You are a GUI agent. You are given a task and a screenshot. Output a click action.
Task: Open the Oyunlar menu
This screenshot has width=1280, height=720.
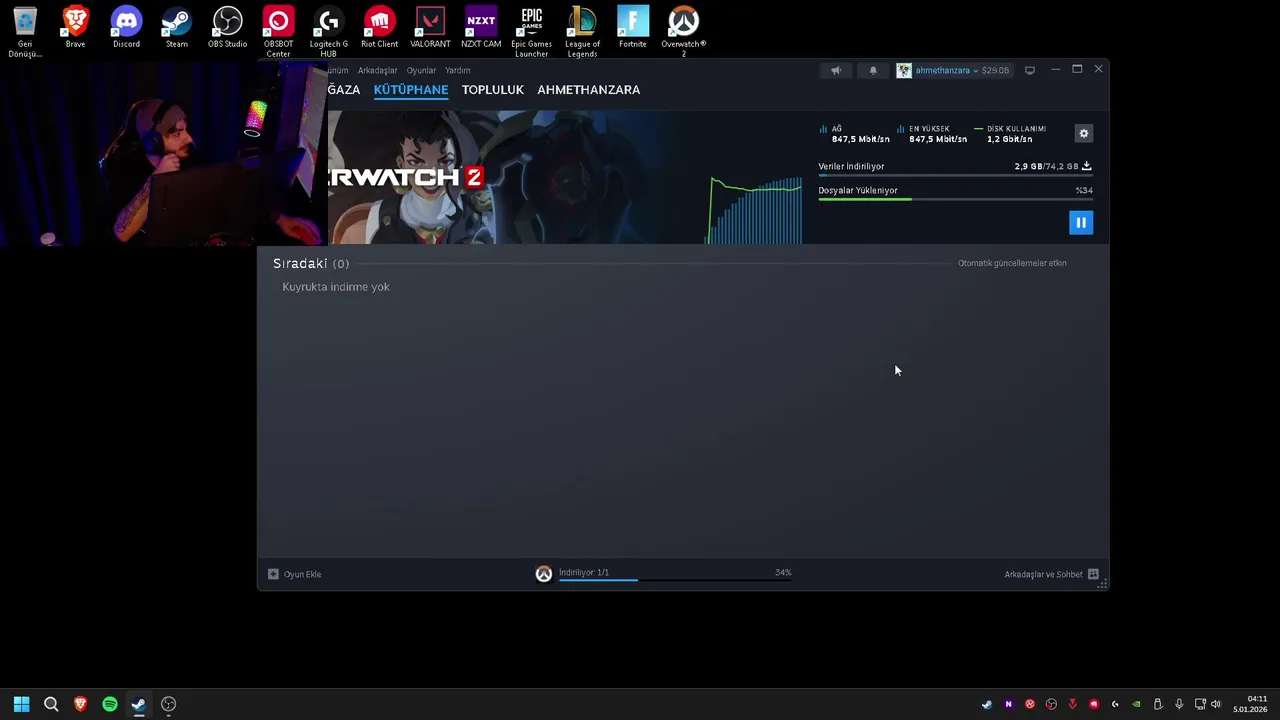coord(421,70)
